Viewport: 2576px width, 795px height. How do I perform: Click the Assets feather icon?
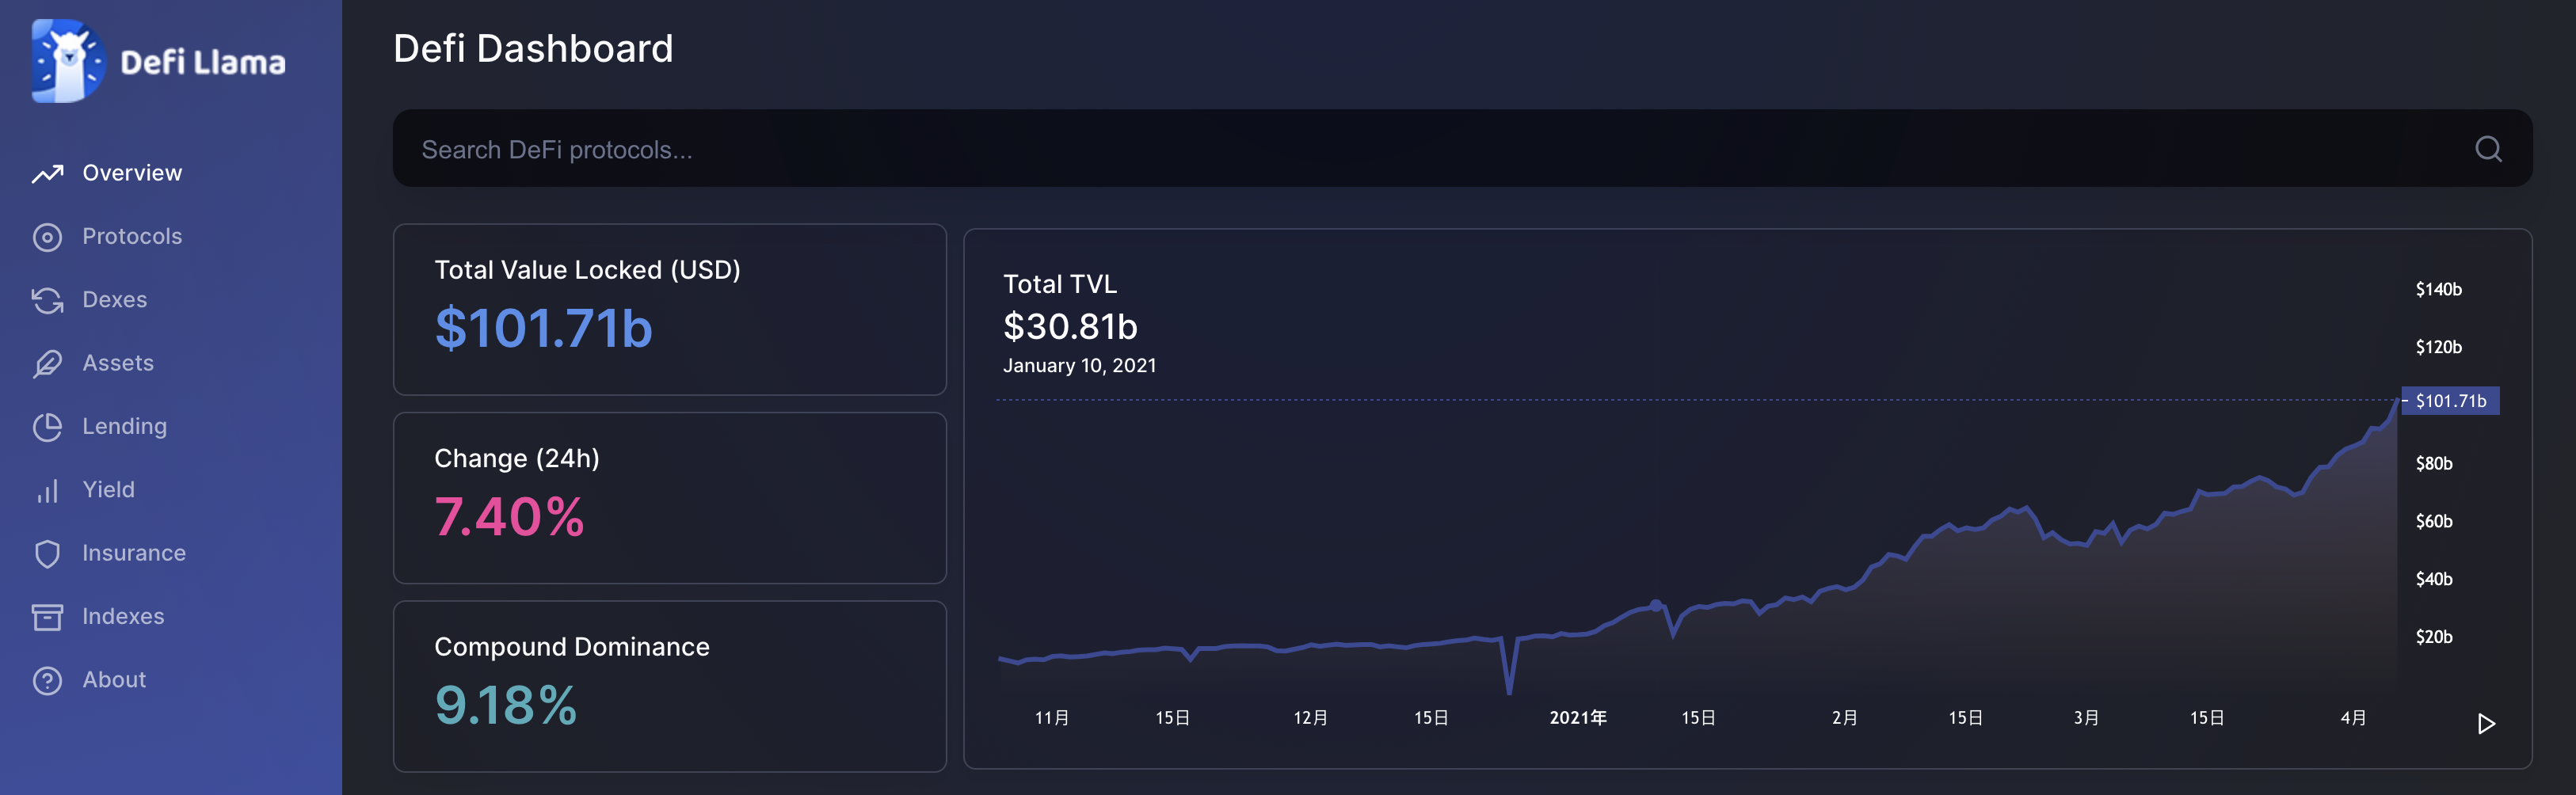pos(47,364)
